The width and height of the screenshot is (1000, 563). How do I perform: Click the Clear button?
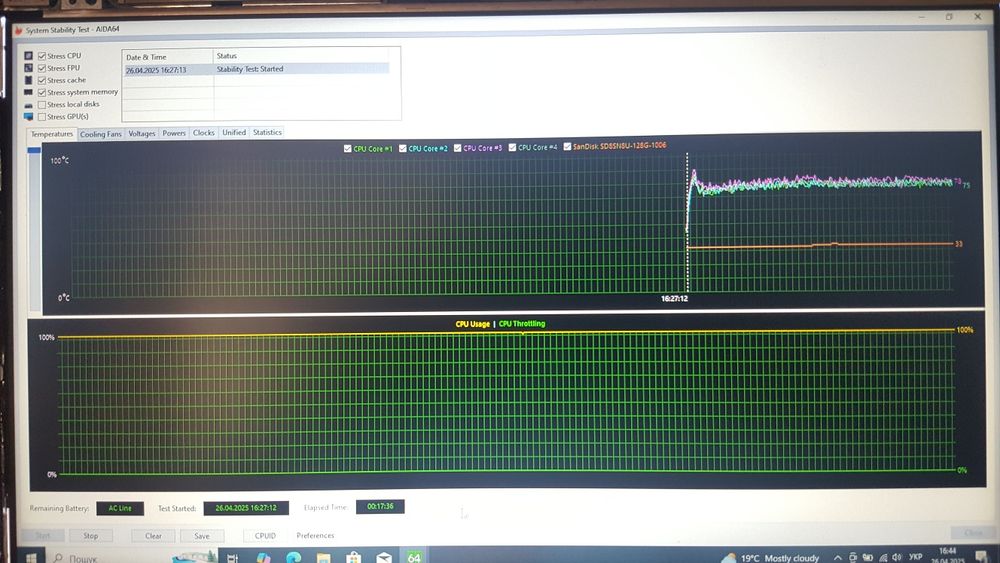point(153,536)
